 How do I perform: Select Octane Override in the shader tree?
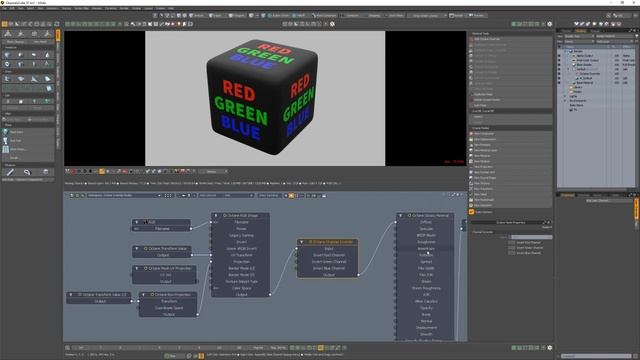[589, 74]
